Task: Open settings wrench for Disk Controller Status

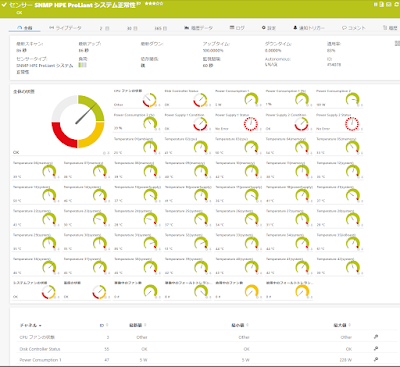Action: click(x=376, y=349)
